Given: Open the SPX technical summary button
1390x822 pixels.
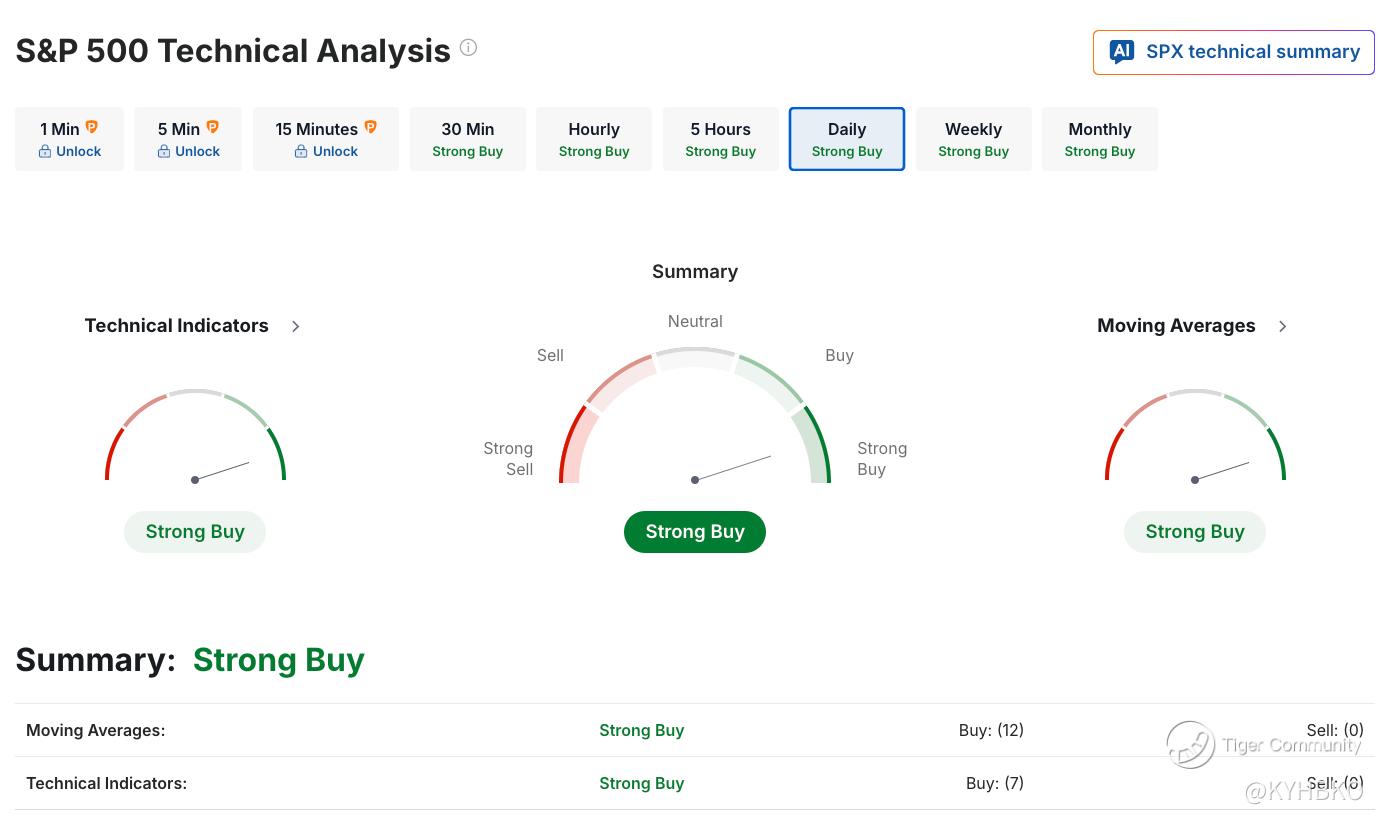Looking at the screenshot, I should coord(1234,52).
